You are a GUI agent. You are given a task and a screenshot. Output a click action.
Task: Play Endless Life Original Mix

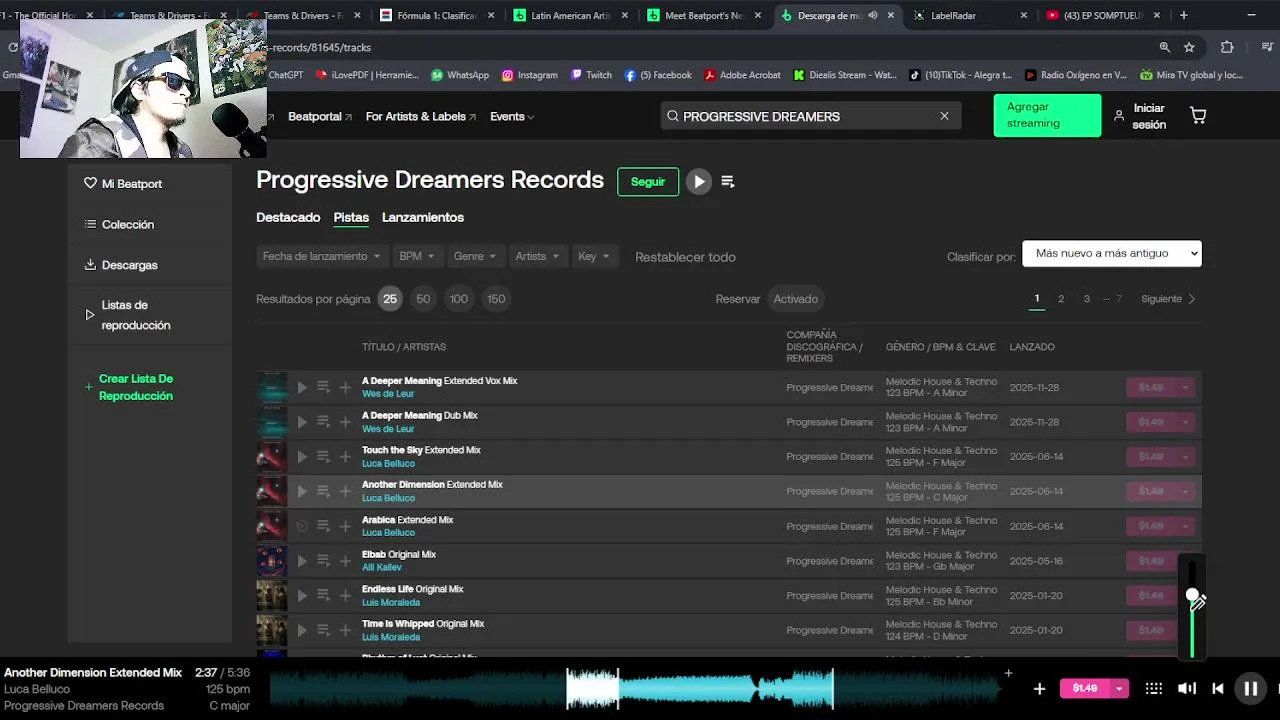[x=302, y=595]
